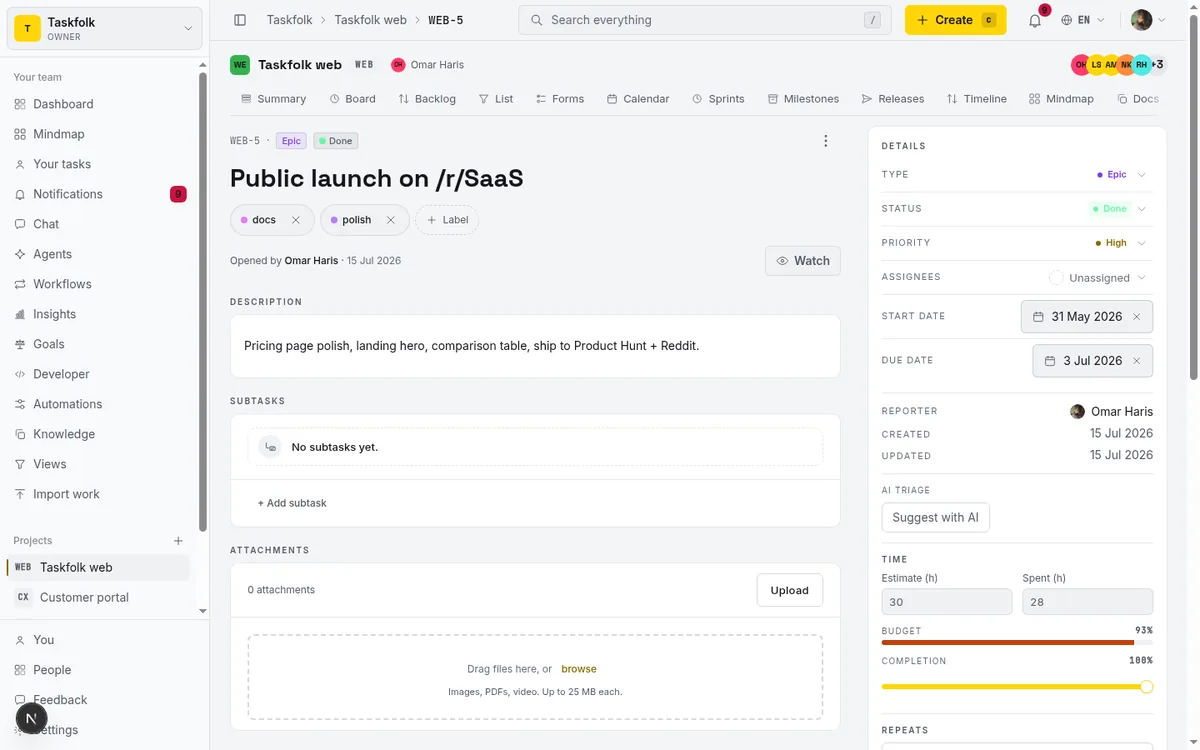Image resolution: width=1200 pixels, height=750 pixels.
Task: Click the Dashboard sidebar icon
Action: 20,104
